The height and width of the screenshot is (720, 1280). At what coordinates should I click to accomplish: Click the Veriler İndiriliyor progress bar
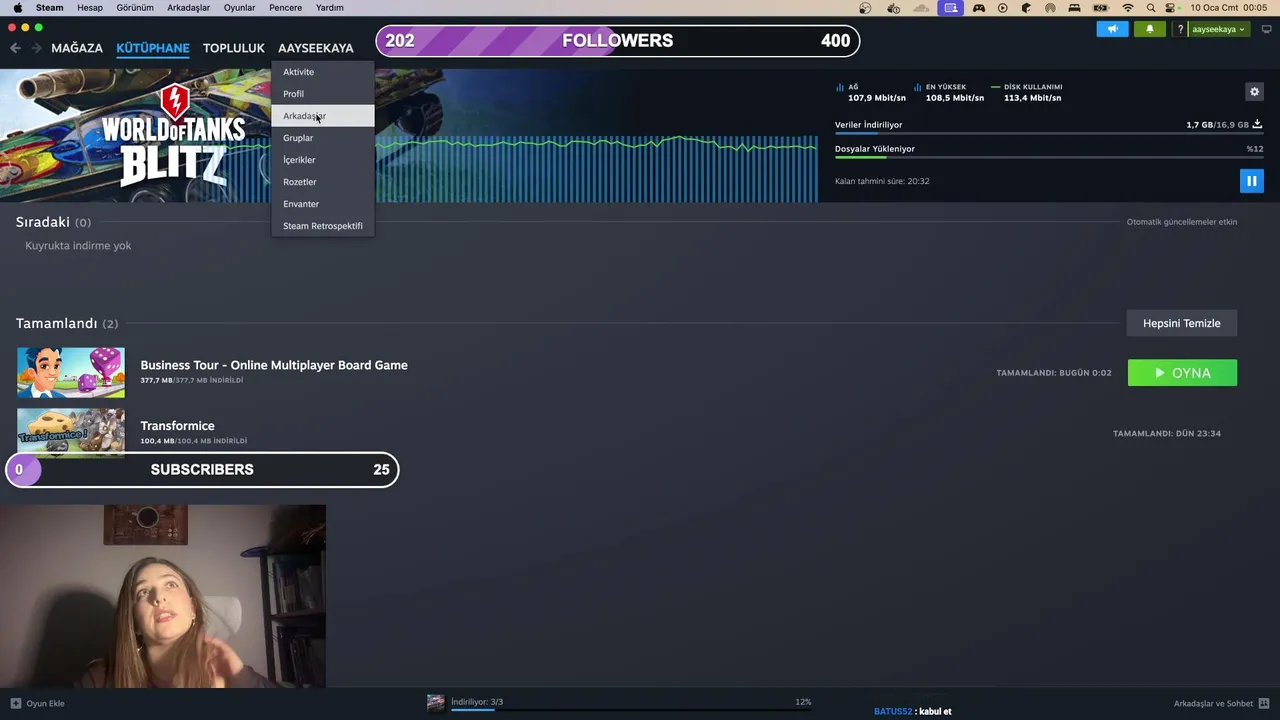(x=1049, y=133)
